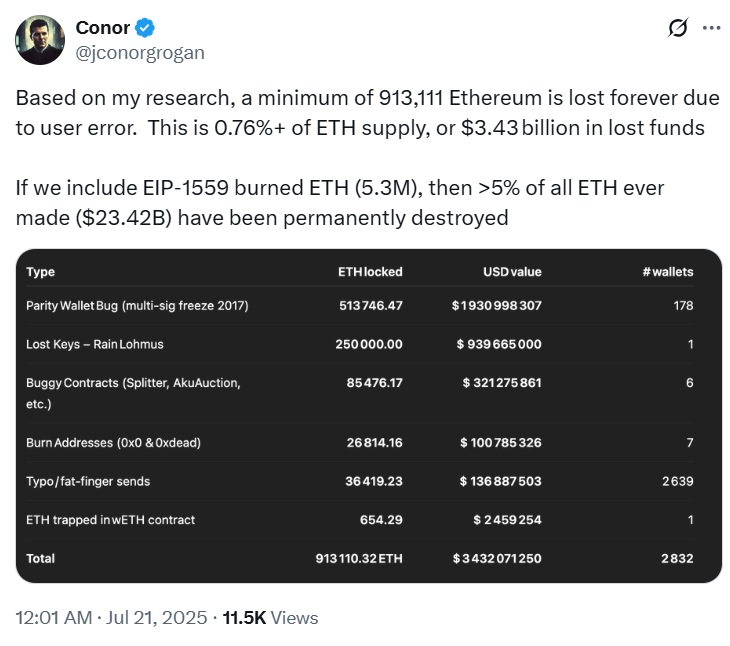Click the display name Conor
The width and height of the screenshot is (730, 646).
pos(102,28)
